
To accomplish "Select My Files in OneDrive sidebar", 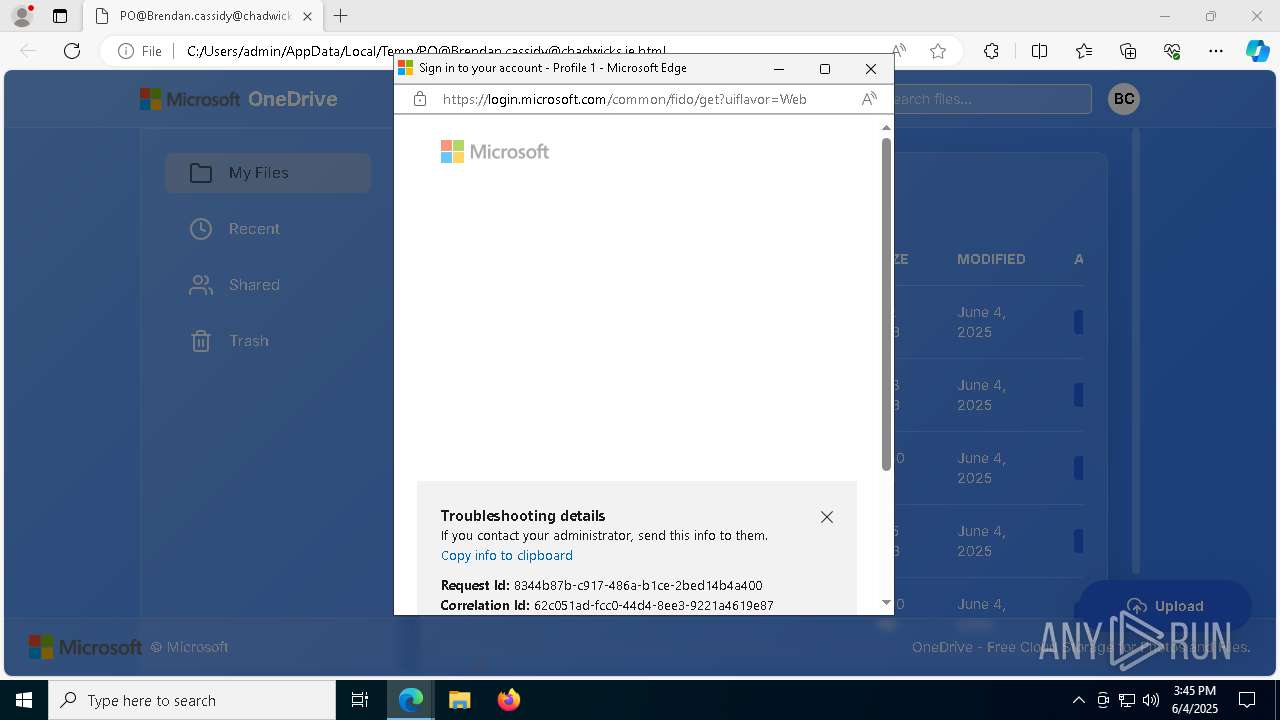I will pyautogui.click(x=268, y=173).
